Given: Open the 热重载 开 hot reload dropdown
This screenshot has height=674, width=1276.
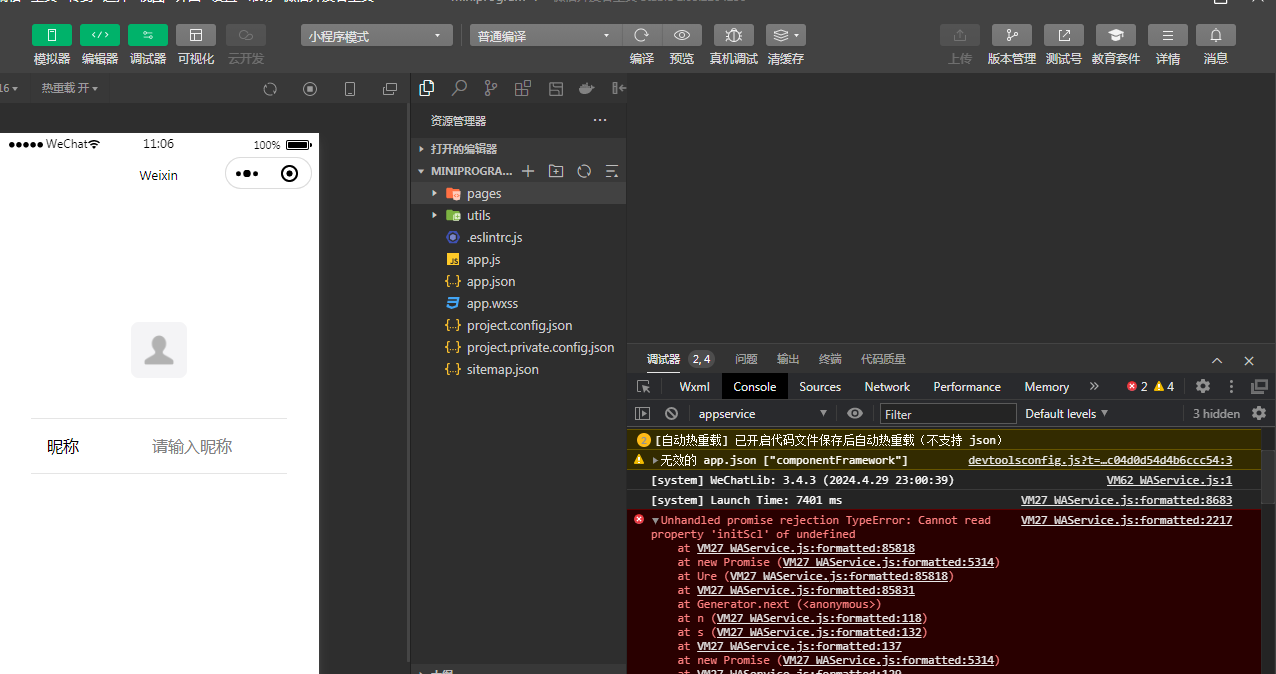Looking at the screenshot, I should tap(70, 89).
